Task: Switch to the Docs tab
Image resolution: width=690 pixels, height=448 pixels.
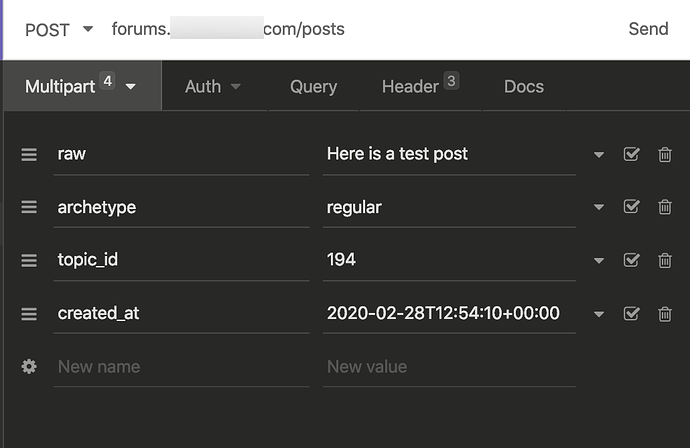Action: click(x=524, y=86)
